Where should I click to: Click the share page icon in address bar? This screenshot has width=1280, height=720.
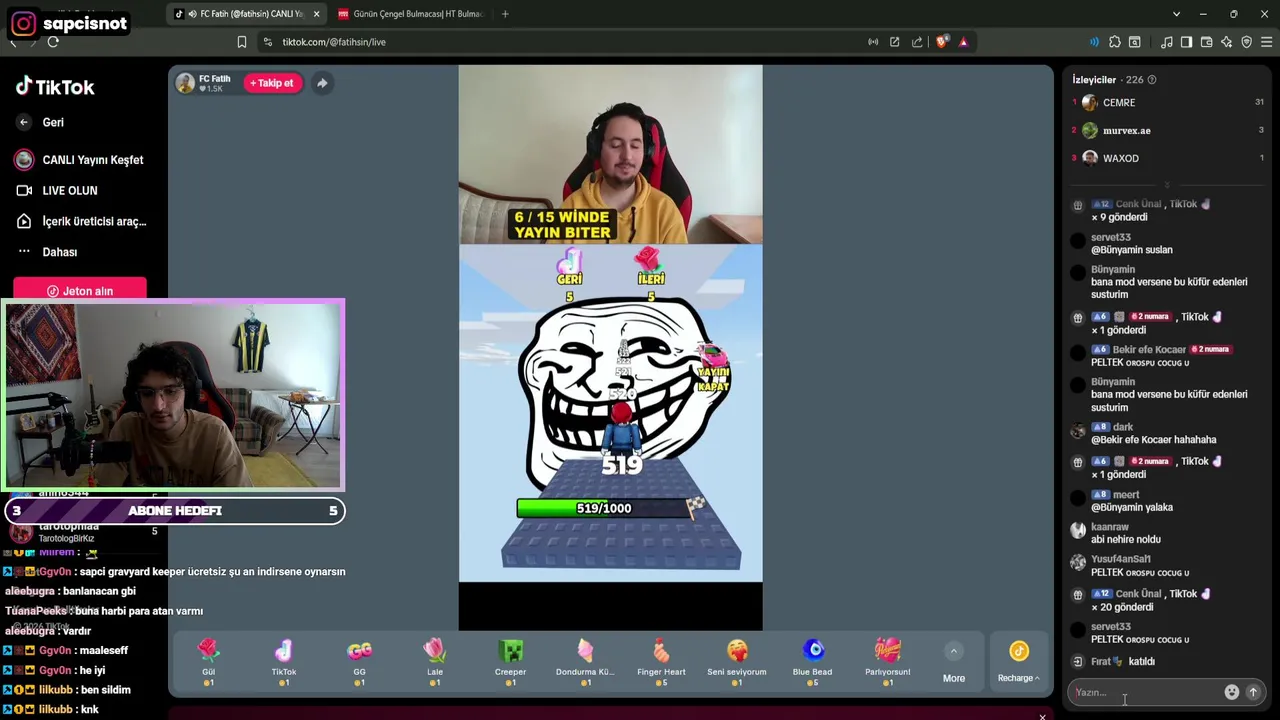pos(917,42)
